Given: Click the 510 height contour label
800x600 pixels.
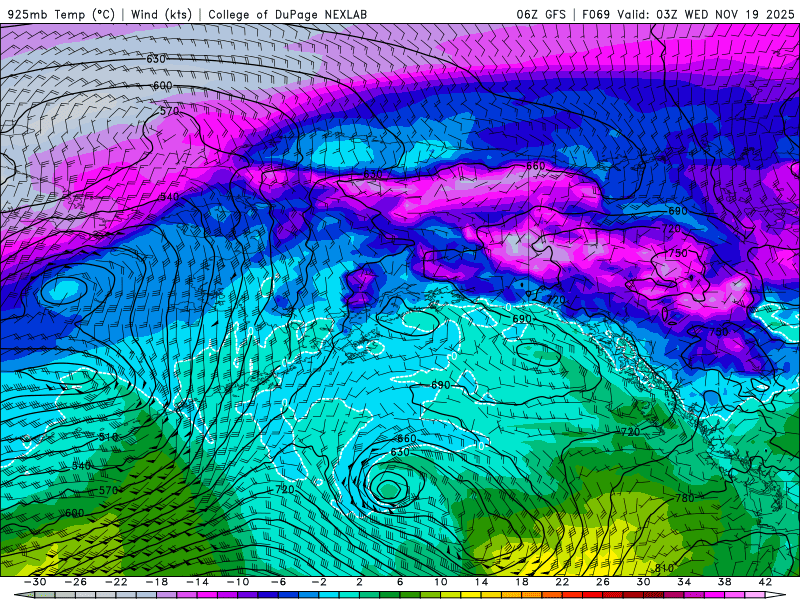Looking at the screenshot, I should point(108,437).
